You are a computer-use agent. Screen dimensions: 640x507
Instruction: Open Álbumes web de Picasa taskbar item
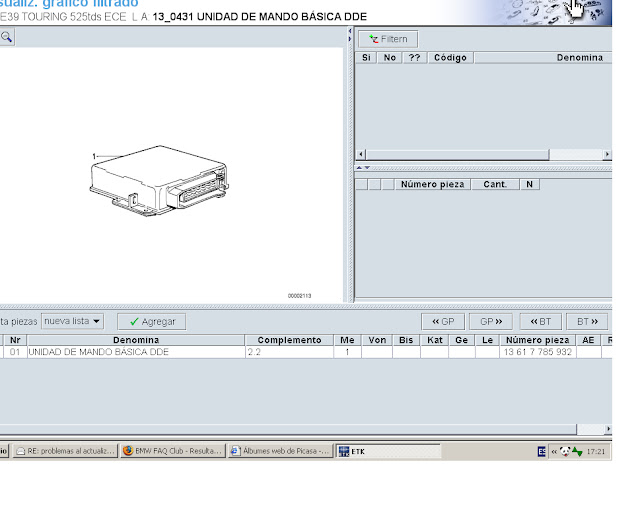[x=280, y=451]
